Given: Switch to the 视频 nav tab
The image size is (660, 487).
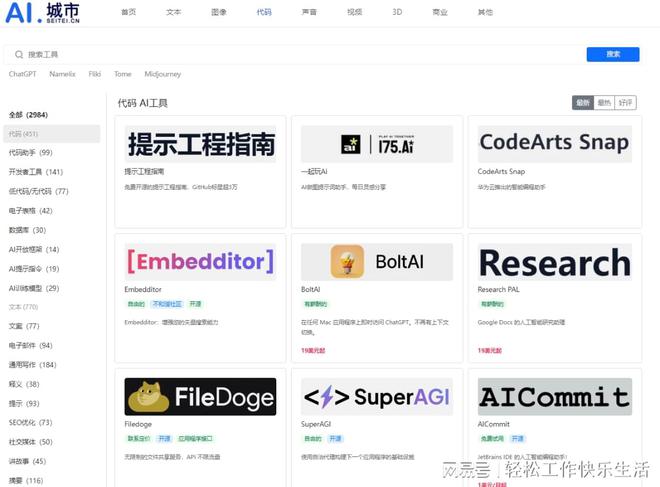Looking at the screenshot, I should pos(354,12).
